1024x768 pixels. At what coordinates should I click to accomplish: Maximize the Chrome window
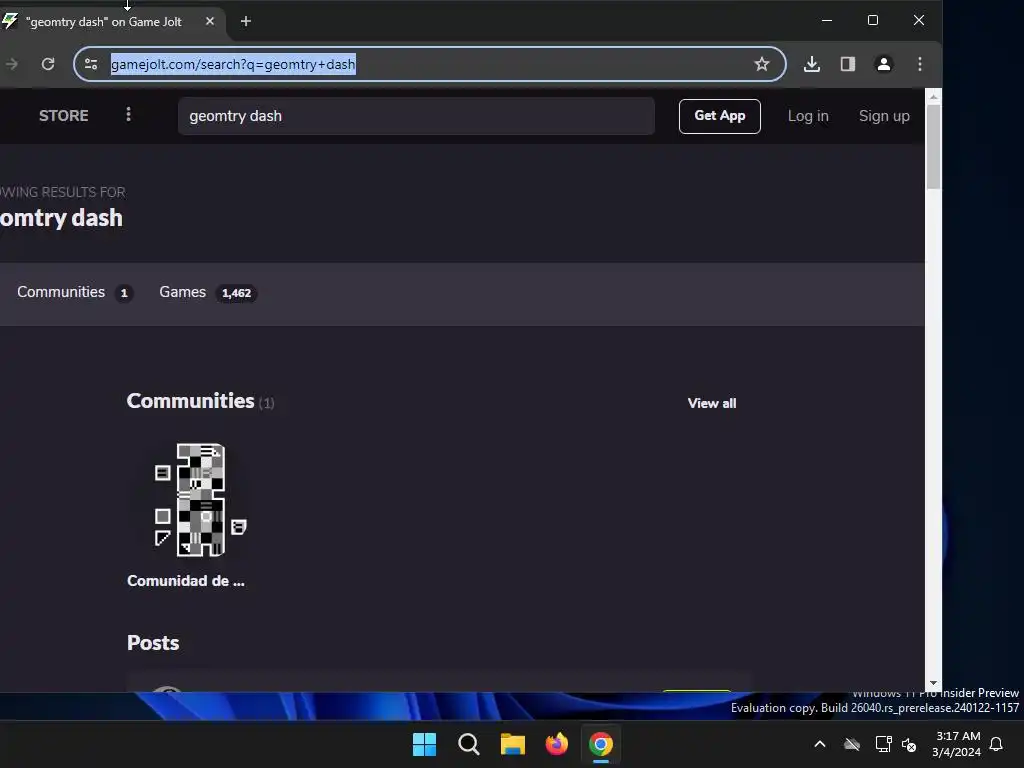coord(872,20)
